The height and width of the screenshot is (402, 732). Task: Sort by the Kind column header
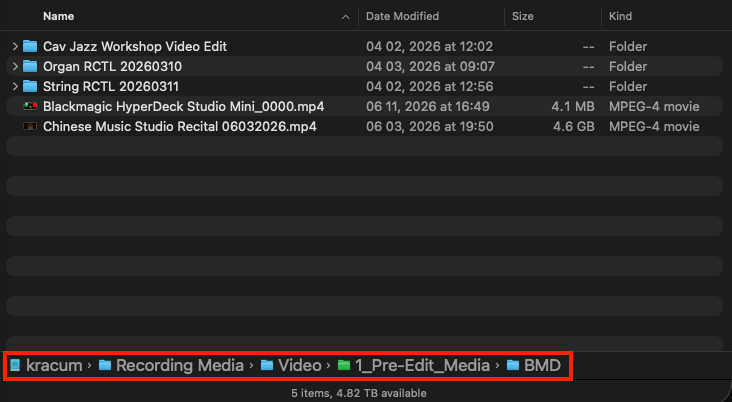[x=620, y=16]
